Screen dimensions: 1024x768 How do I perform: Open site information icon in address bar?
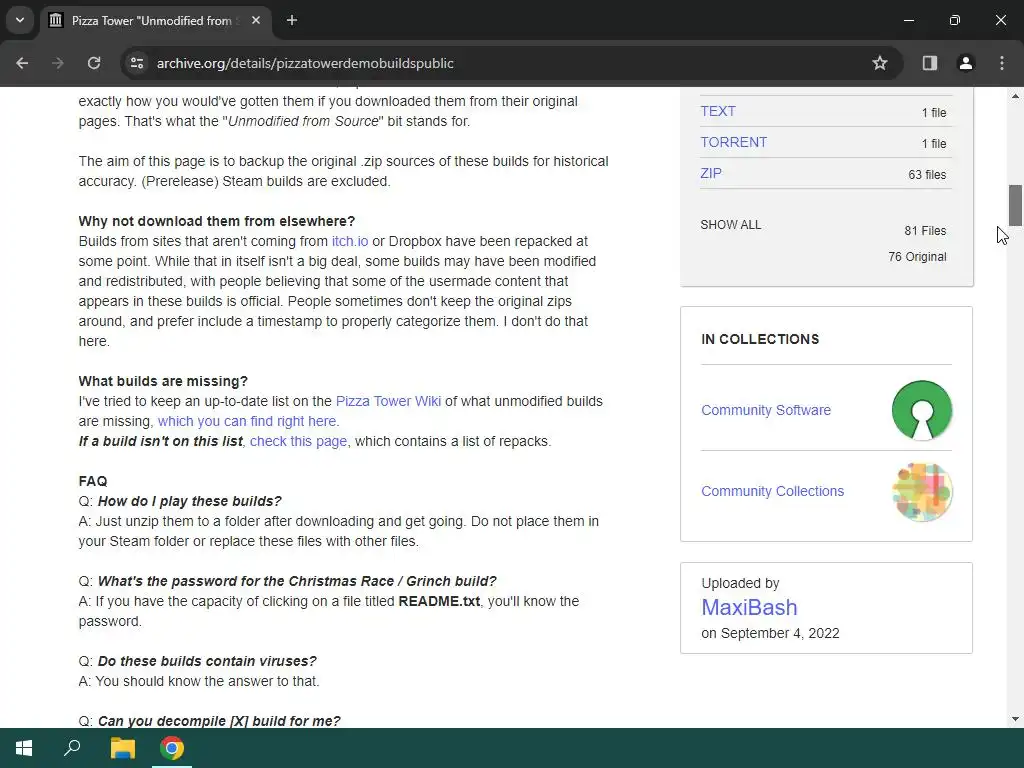(x=137, y=63)
